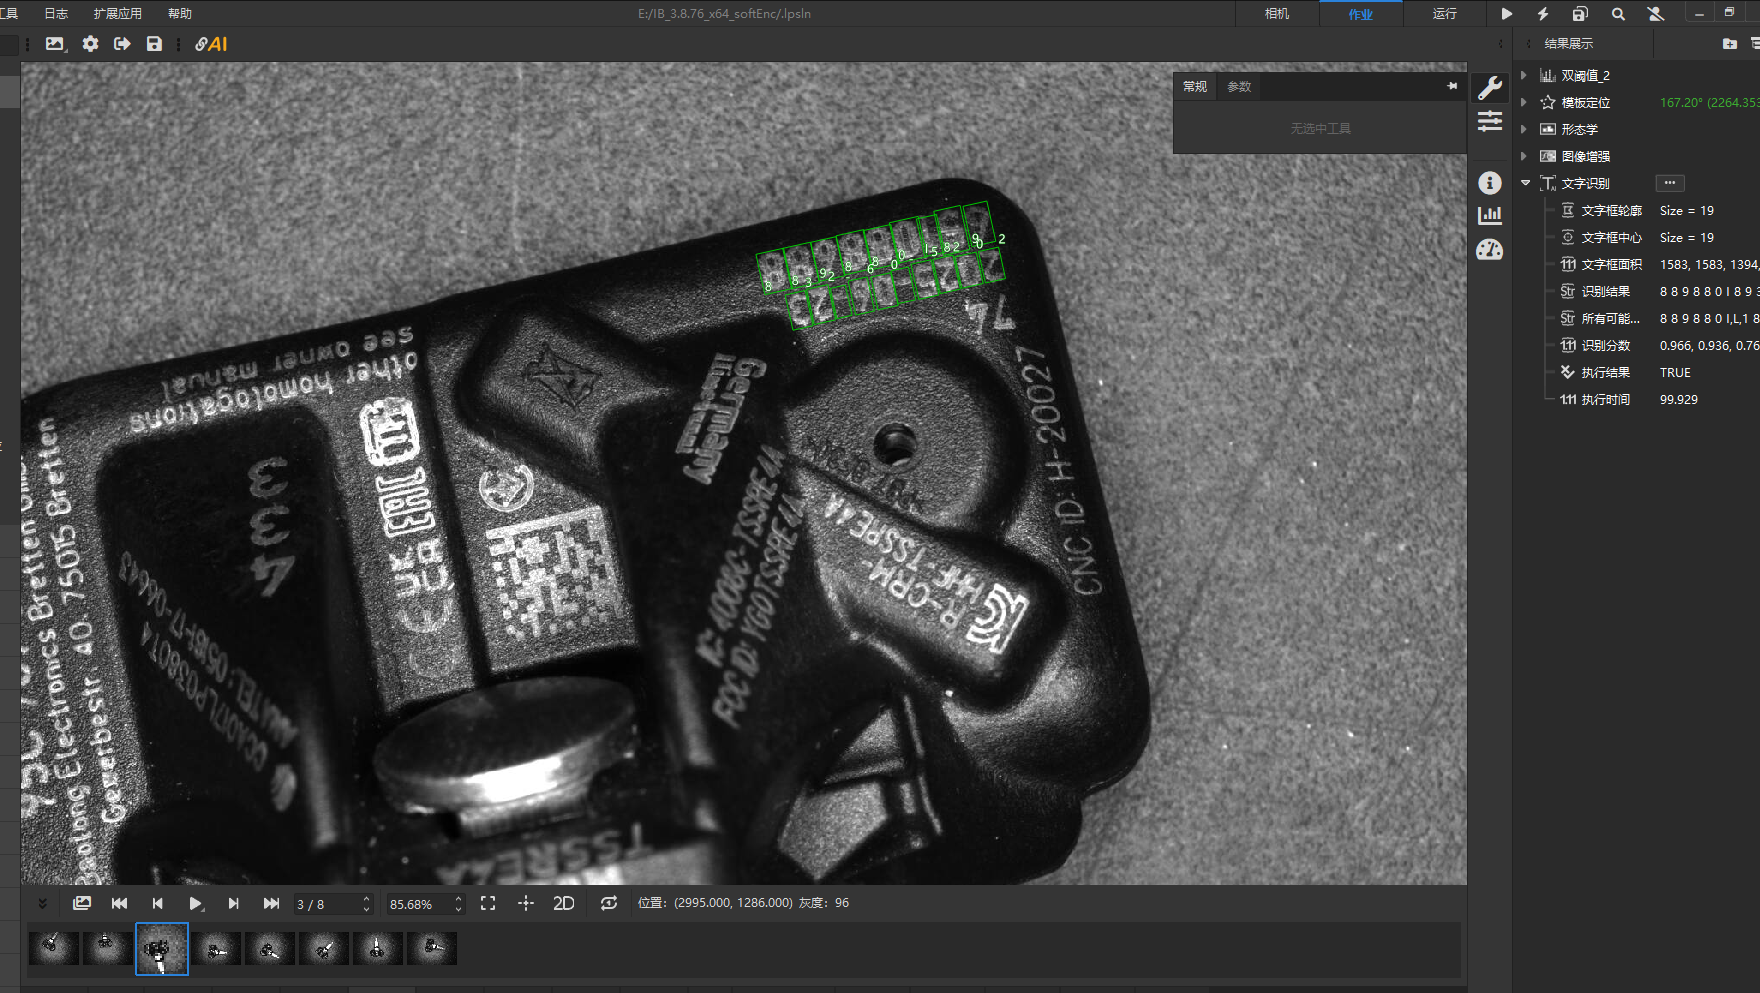Click the add folder icon in results panel
The width and height of the screenshot is (1760, 993).
pyautogui.click(x=1729, y=44)
